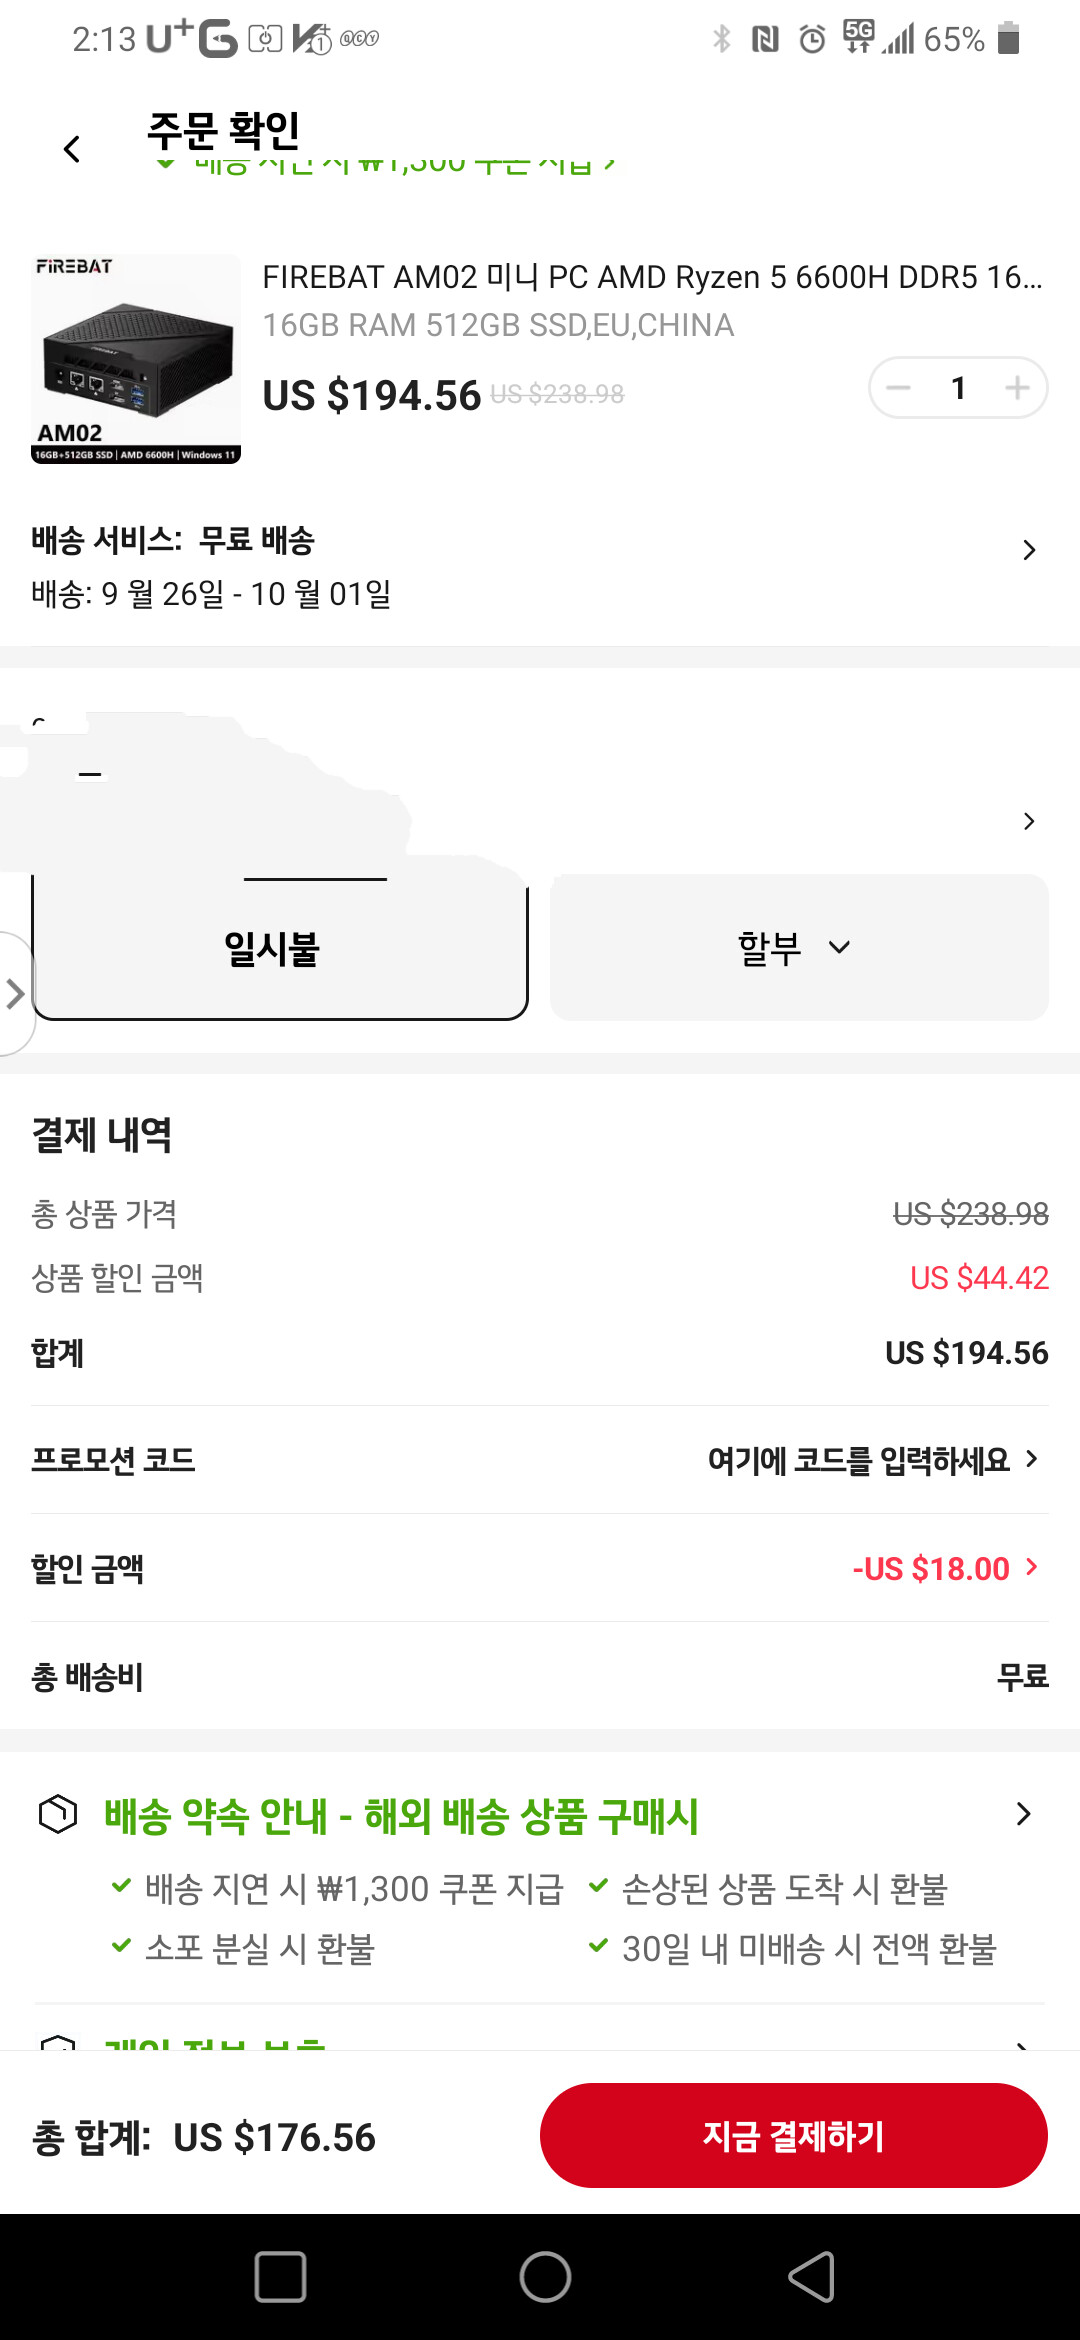
Task: Tap the battery icon in status bar
Action: 1009,39
